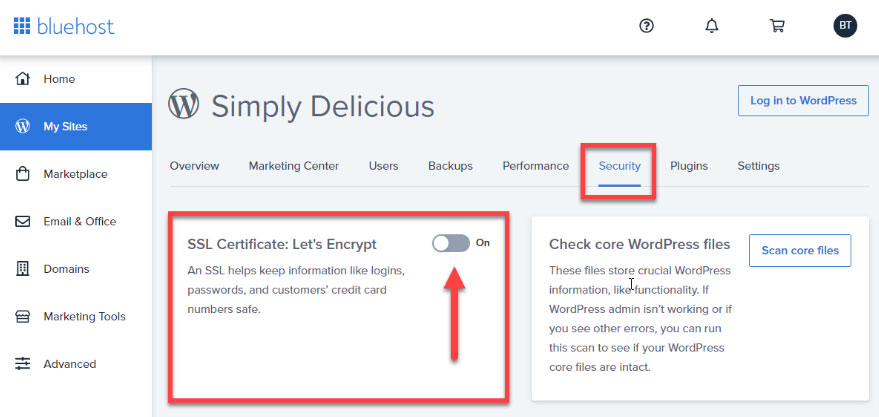Go to Home in the sidebar

(x=76, y=79)
